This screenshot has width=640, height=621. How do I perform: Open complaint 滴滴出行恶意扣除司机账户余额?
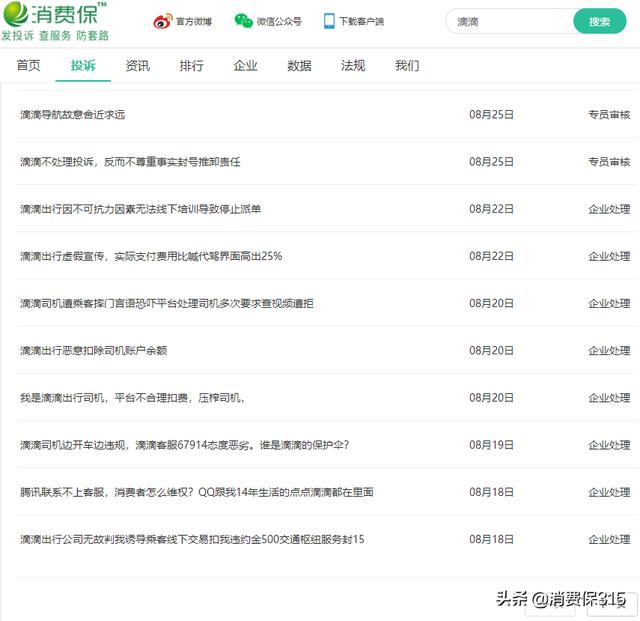point(93,350)
